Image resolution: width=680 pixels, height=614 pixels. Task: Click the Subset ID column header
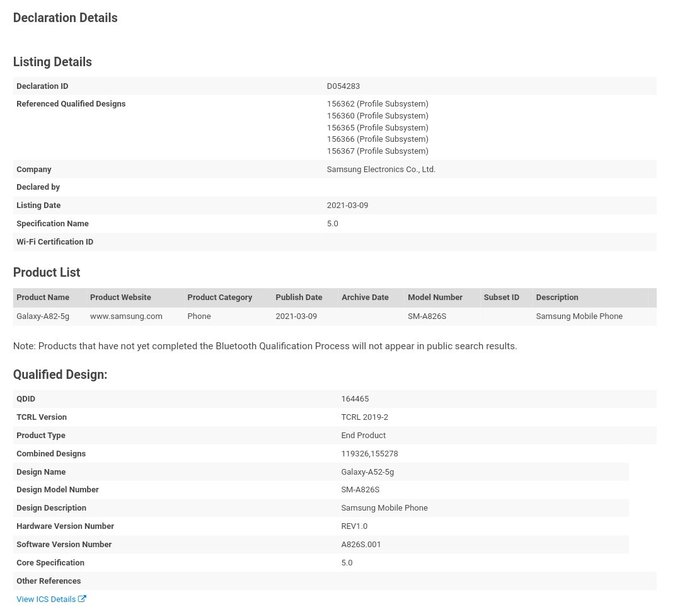[x=501, y=297]
